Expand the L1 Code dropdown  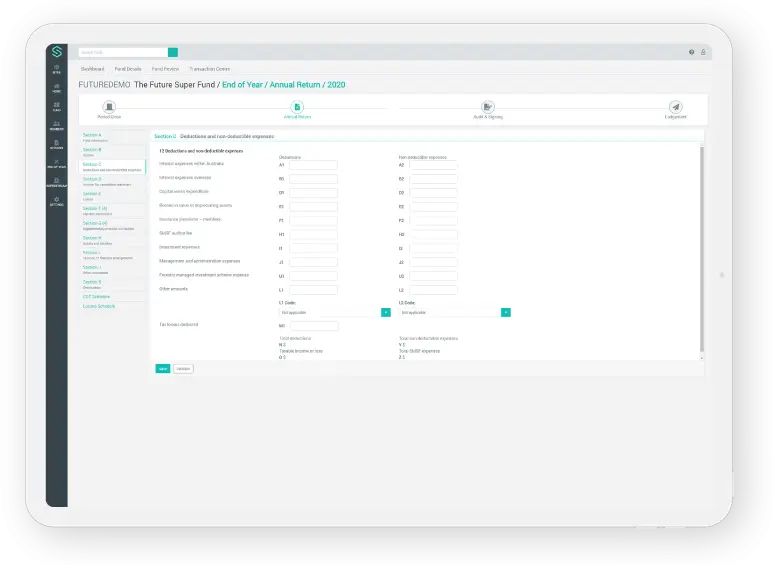pos(386,312)
